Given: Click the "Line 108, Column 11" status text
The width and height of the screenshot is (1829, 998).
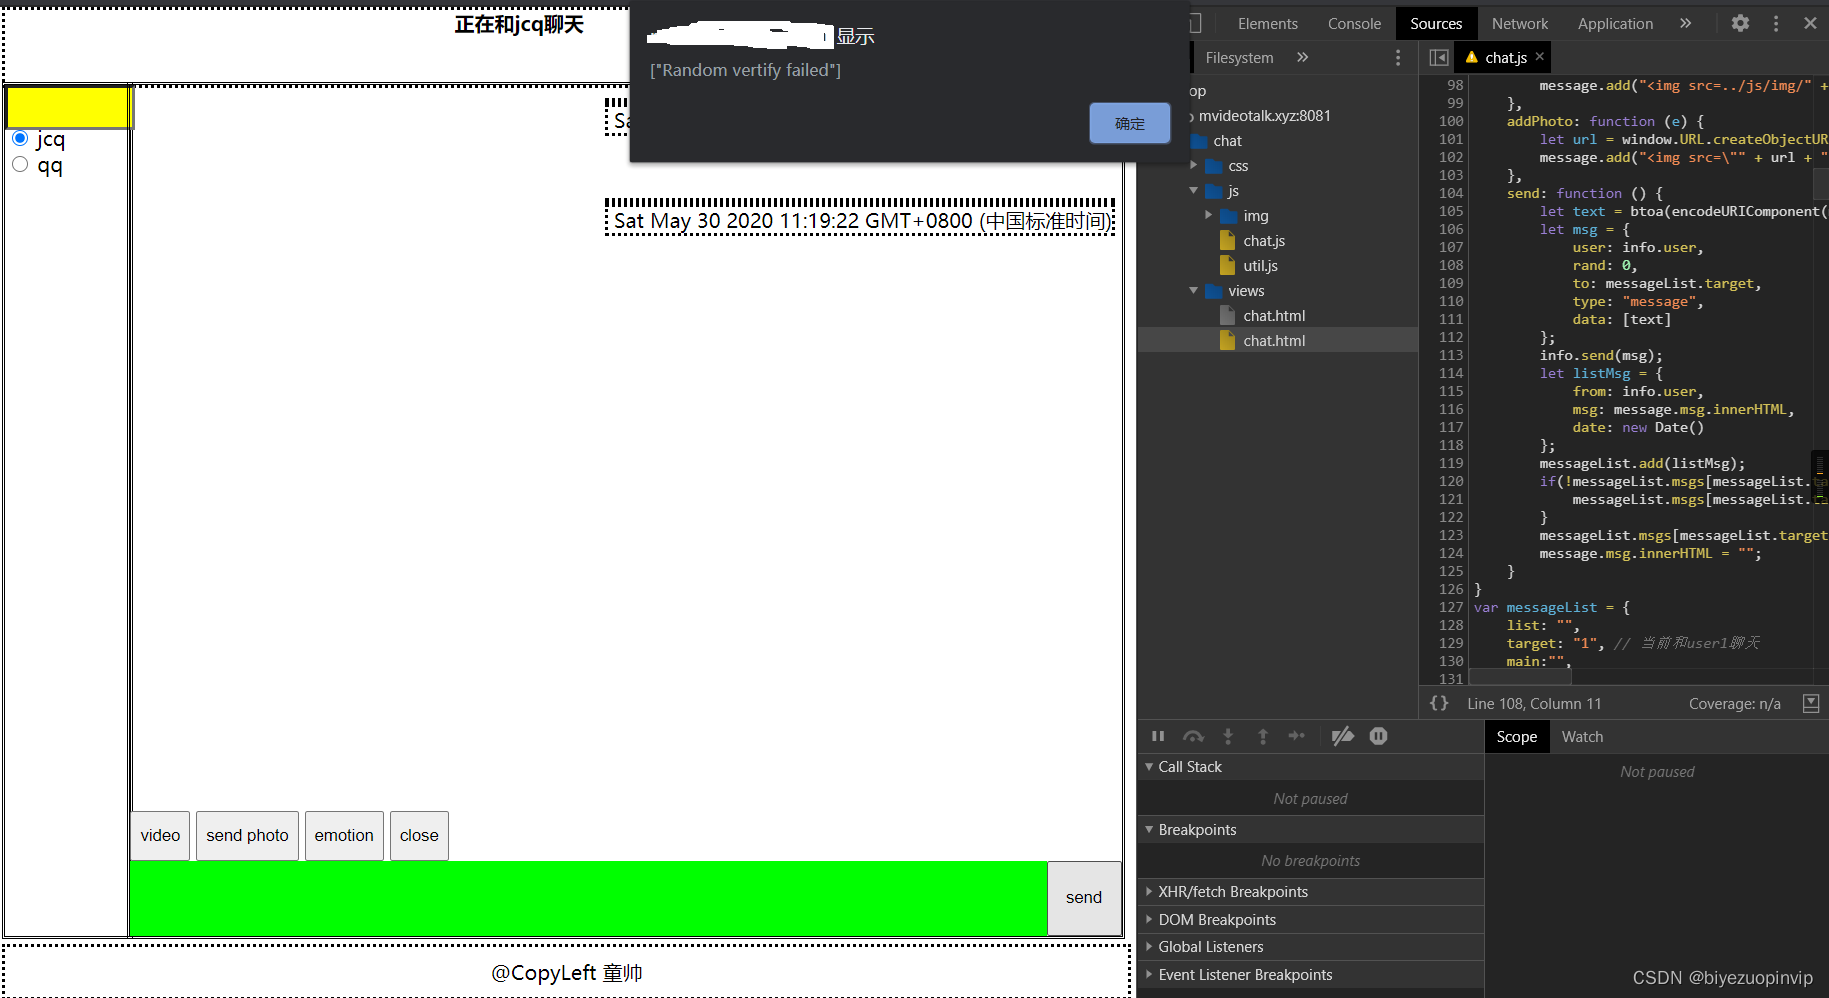Looking at the screenshot, I should pyautogui.click(x=1534, y=704).
